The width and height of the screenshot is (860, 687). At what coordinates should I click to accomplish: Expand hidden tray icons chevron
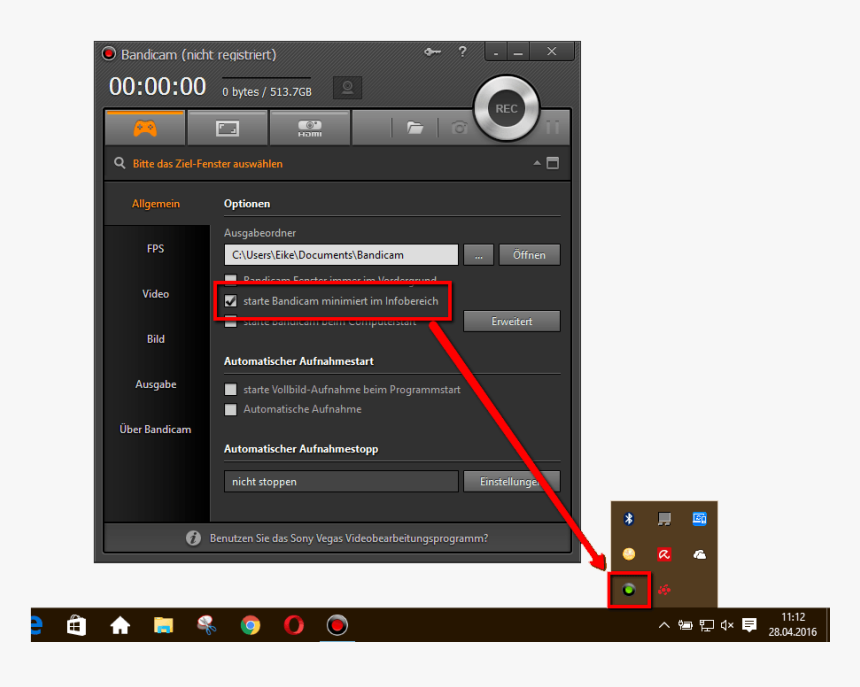(x=664, y=625)
